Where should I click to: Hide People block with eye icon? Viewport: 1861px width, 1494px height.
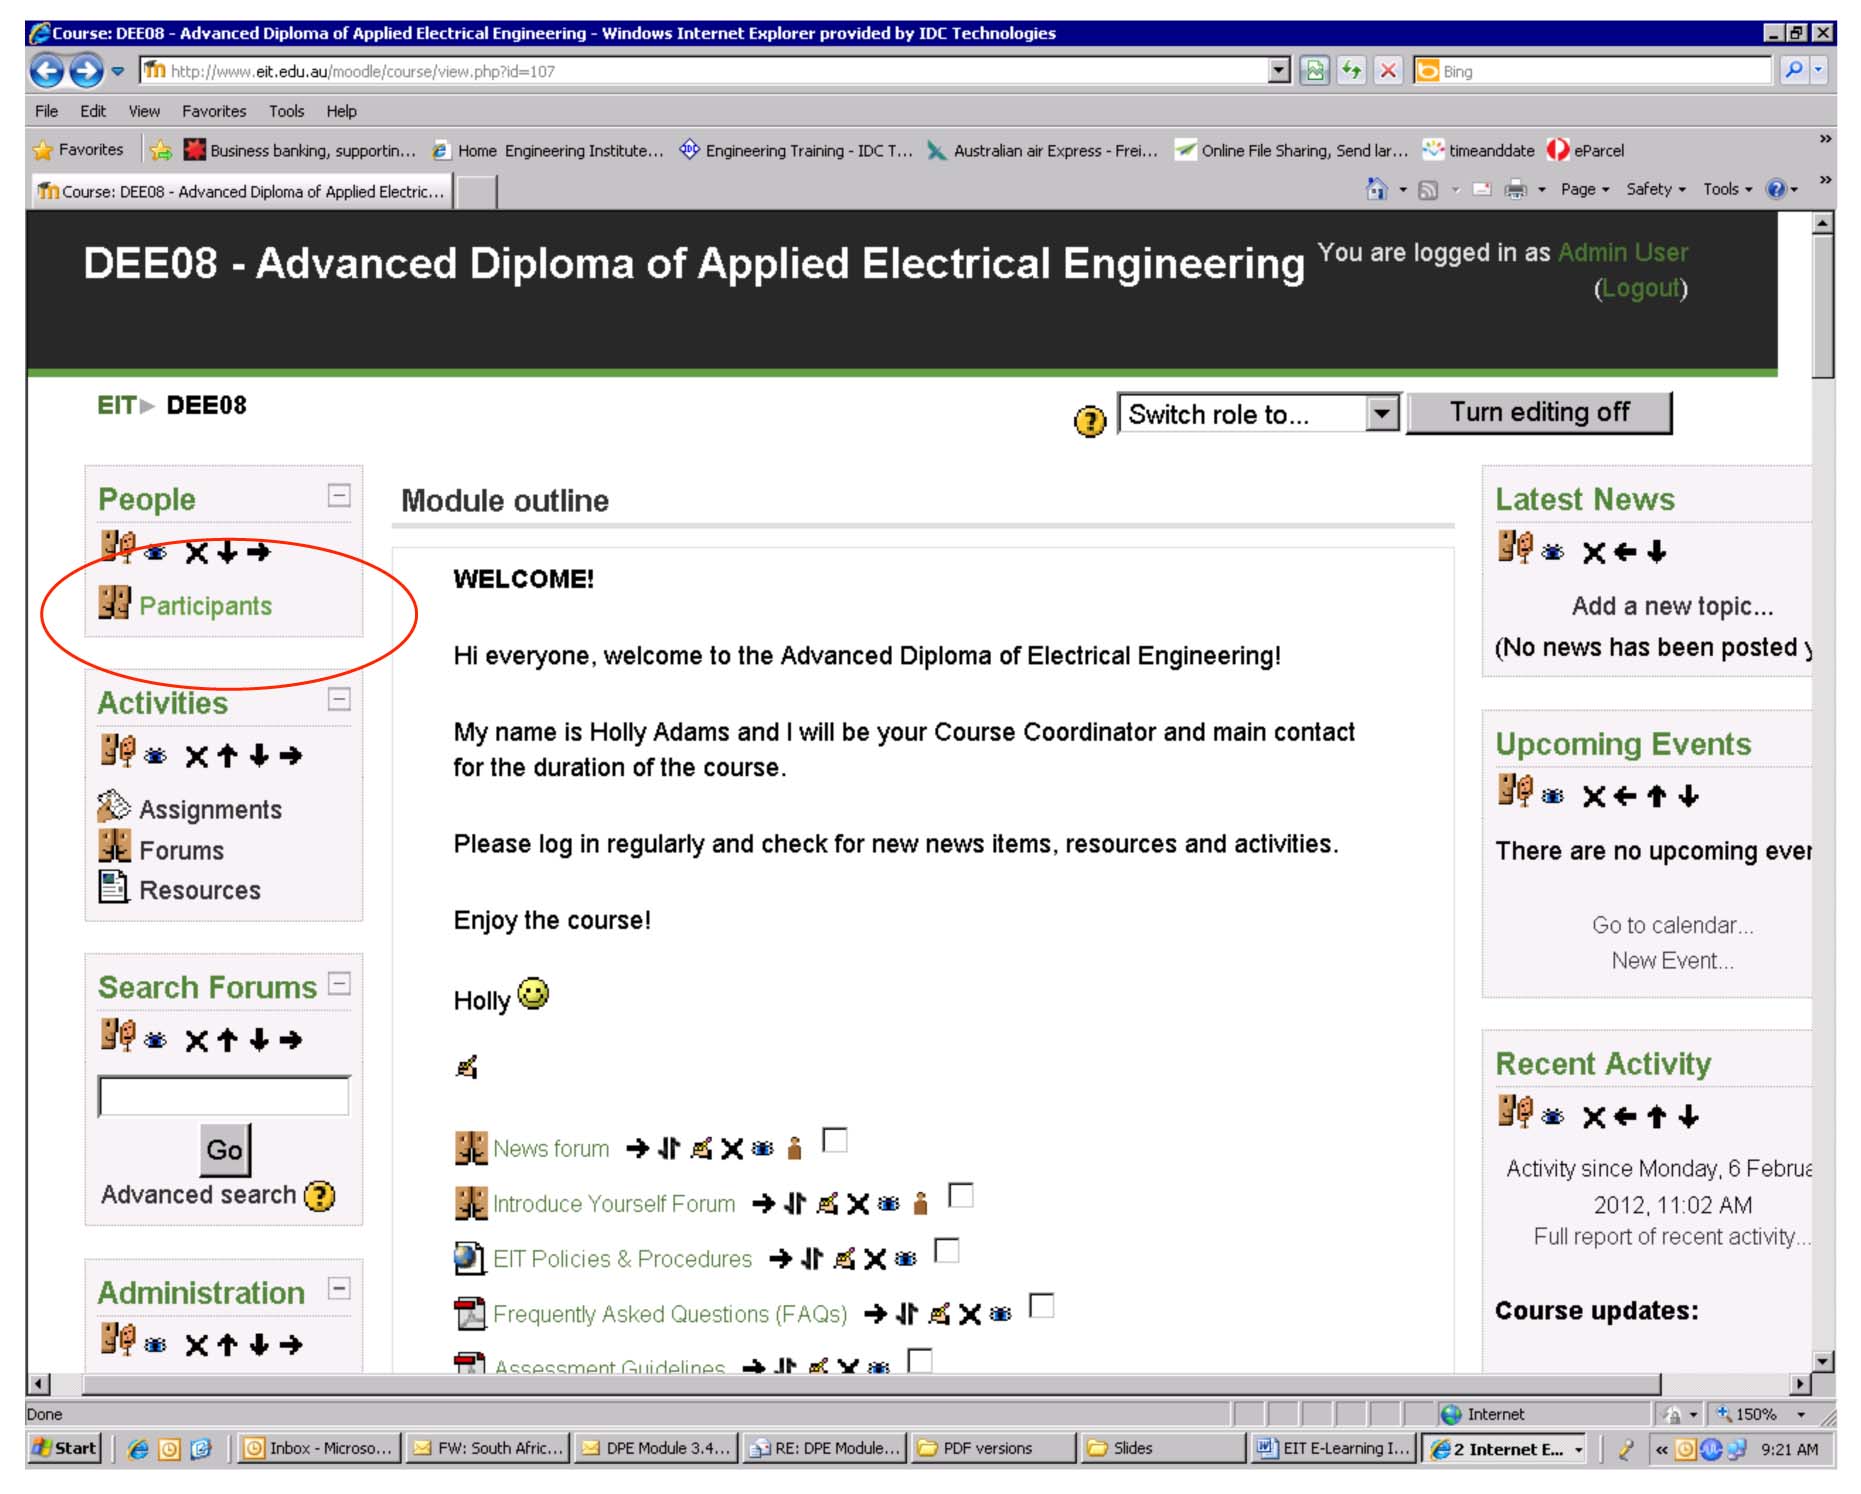tap(155, 553)
